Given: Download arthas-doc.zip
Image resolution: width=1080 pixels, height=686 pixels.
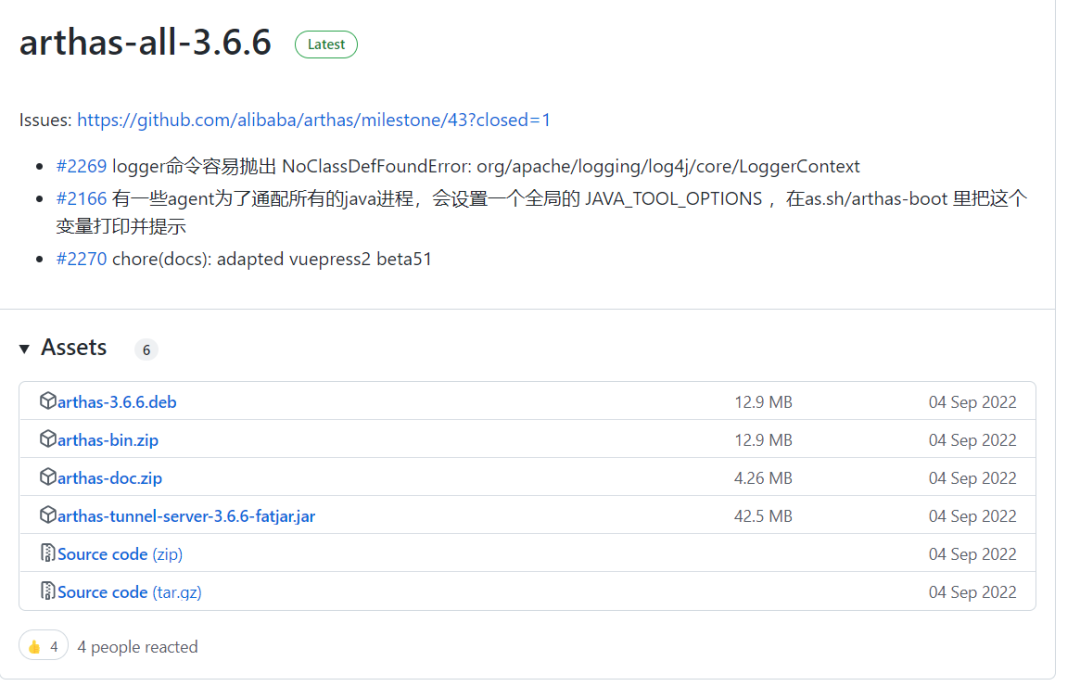Looking at the screenshot, I should [x=110, y=478].
